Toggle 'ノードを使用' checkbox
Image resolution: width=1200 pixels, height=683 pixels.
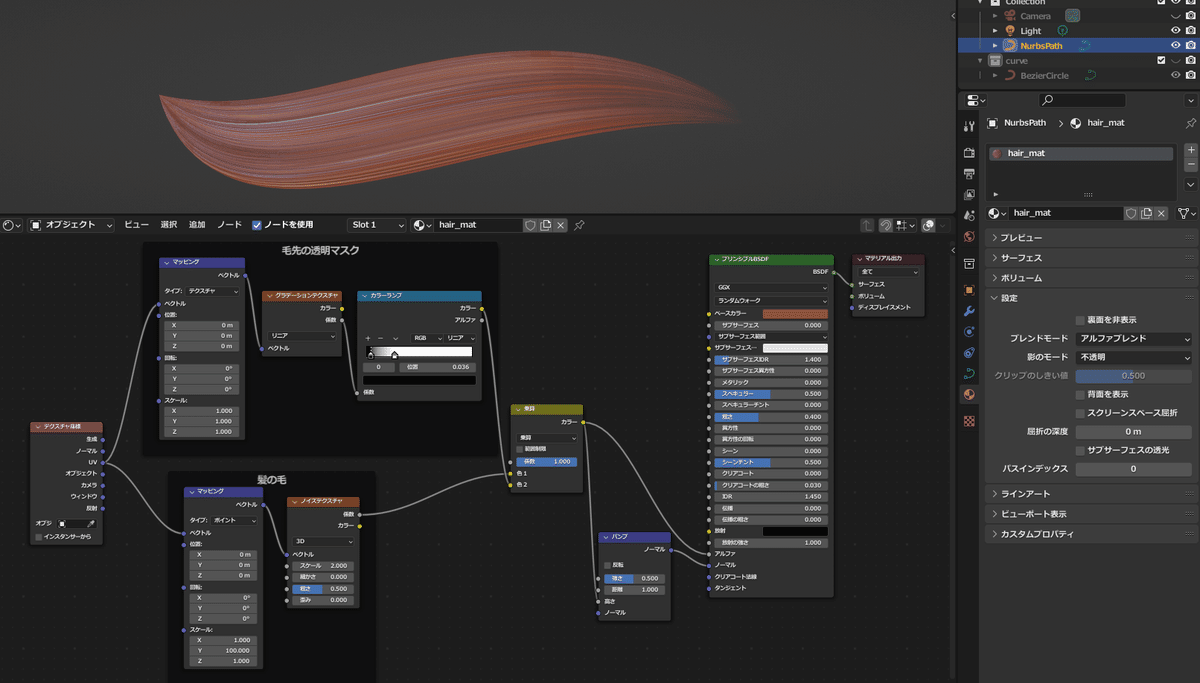point(257,225)
